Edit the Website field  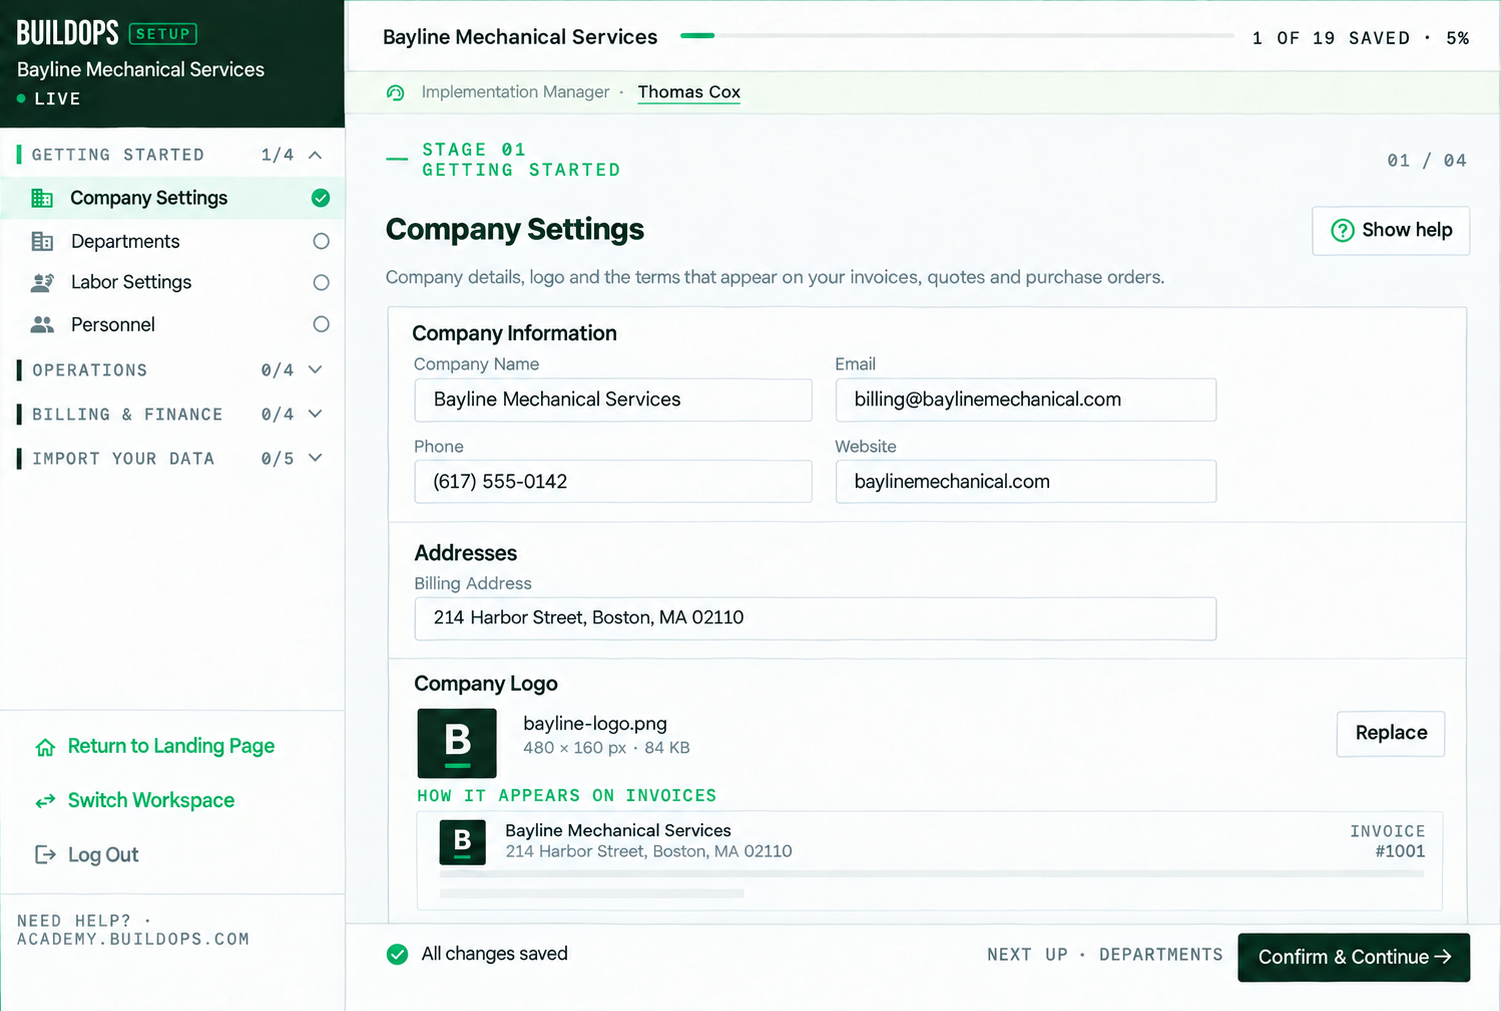1026,482
